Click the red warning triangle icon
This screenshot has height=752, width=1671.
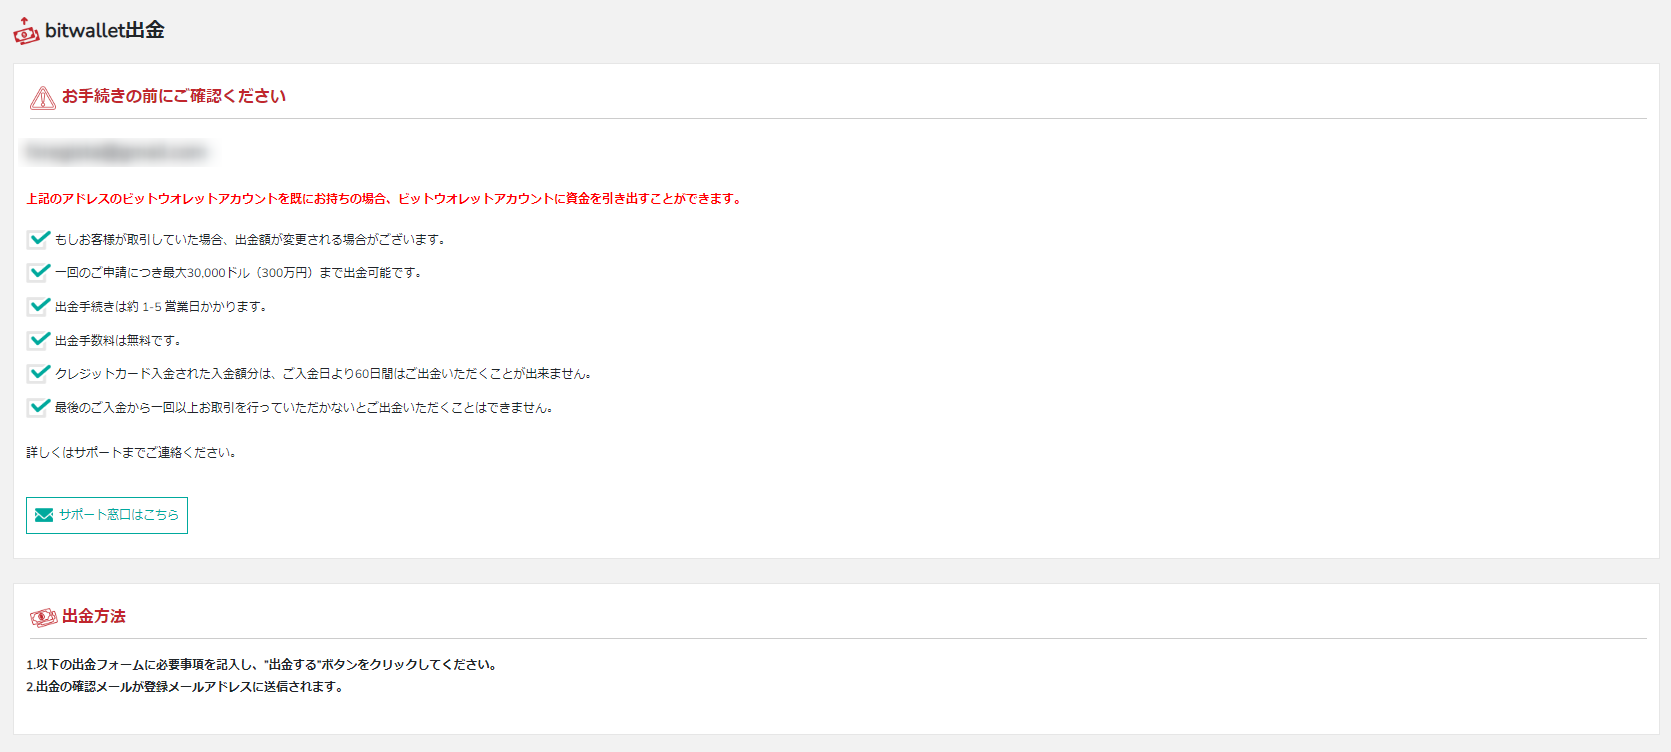click(43, 97)
